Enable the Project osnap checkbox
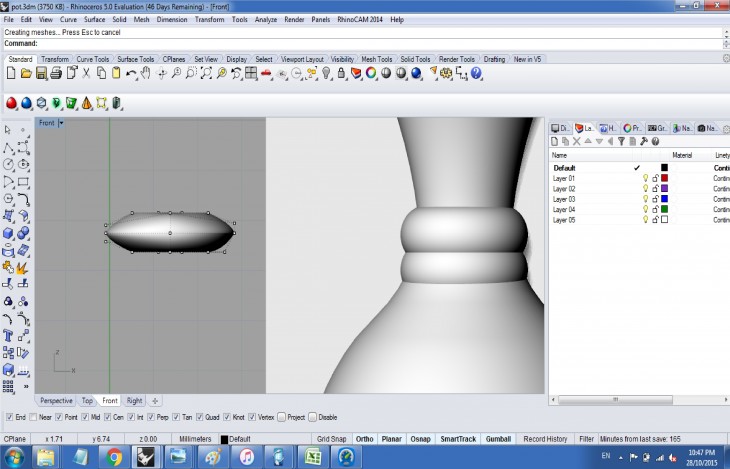The height and width of the screenshot is (469, 730). click(281, 417)
